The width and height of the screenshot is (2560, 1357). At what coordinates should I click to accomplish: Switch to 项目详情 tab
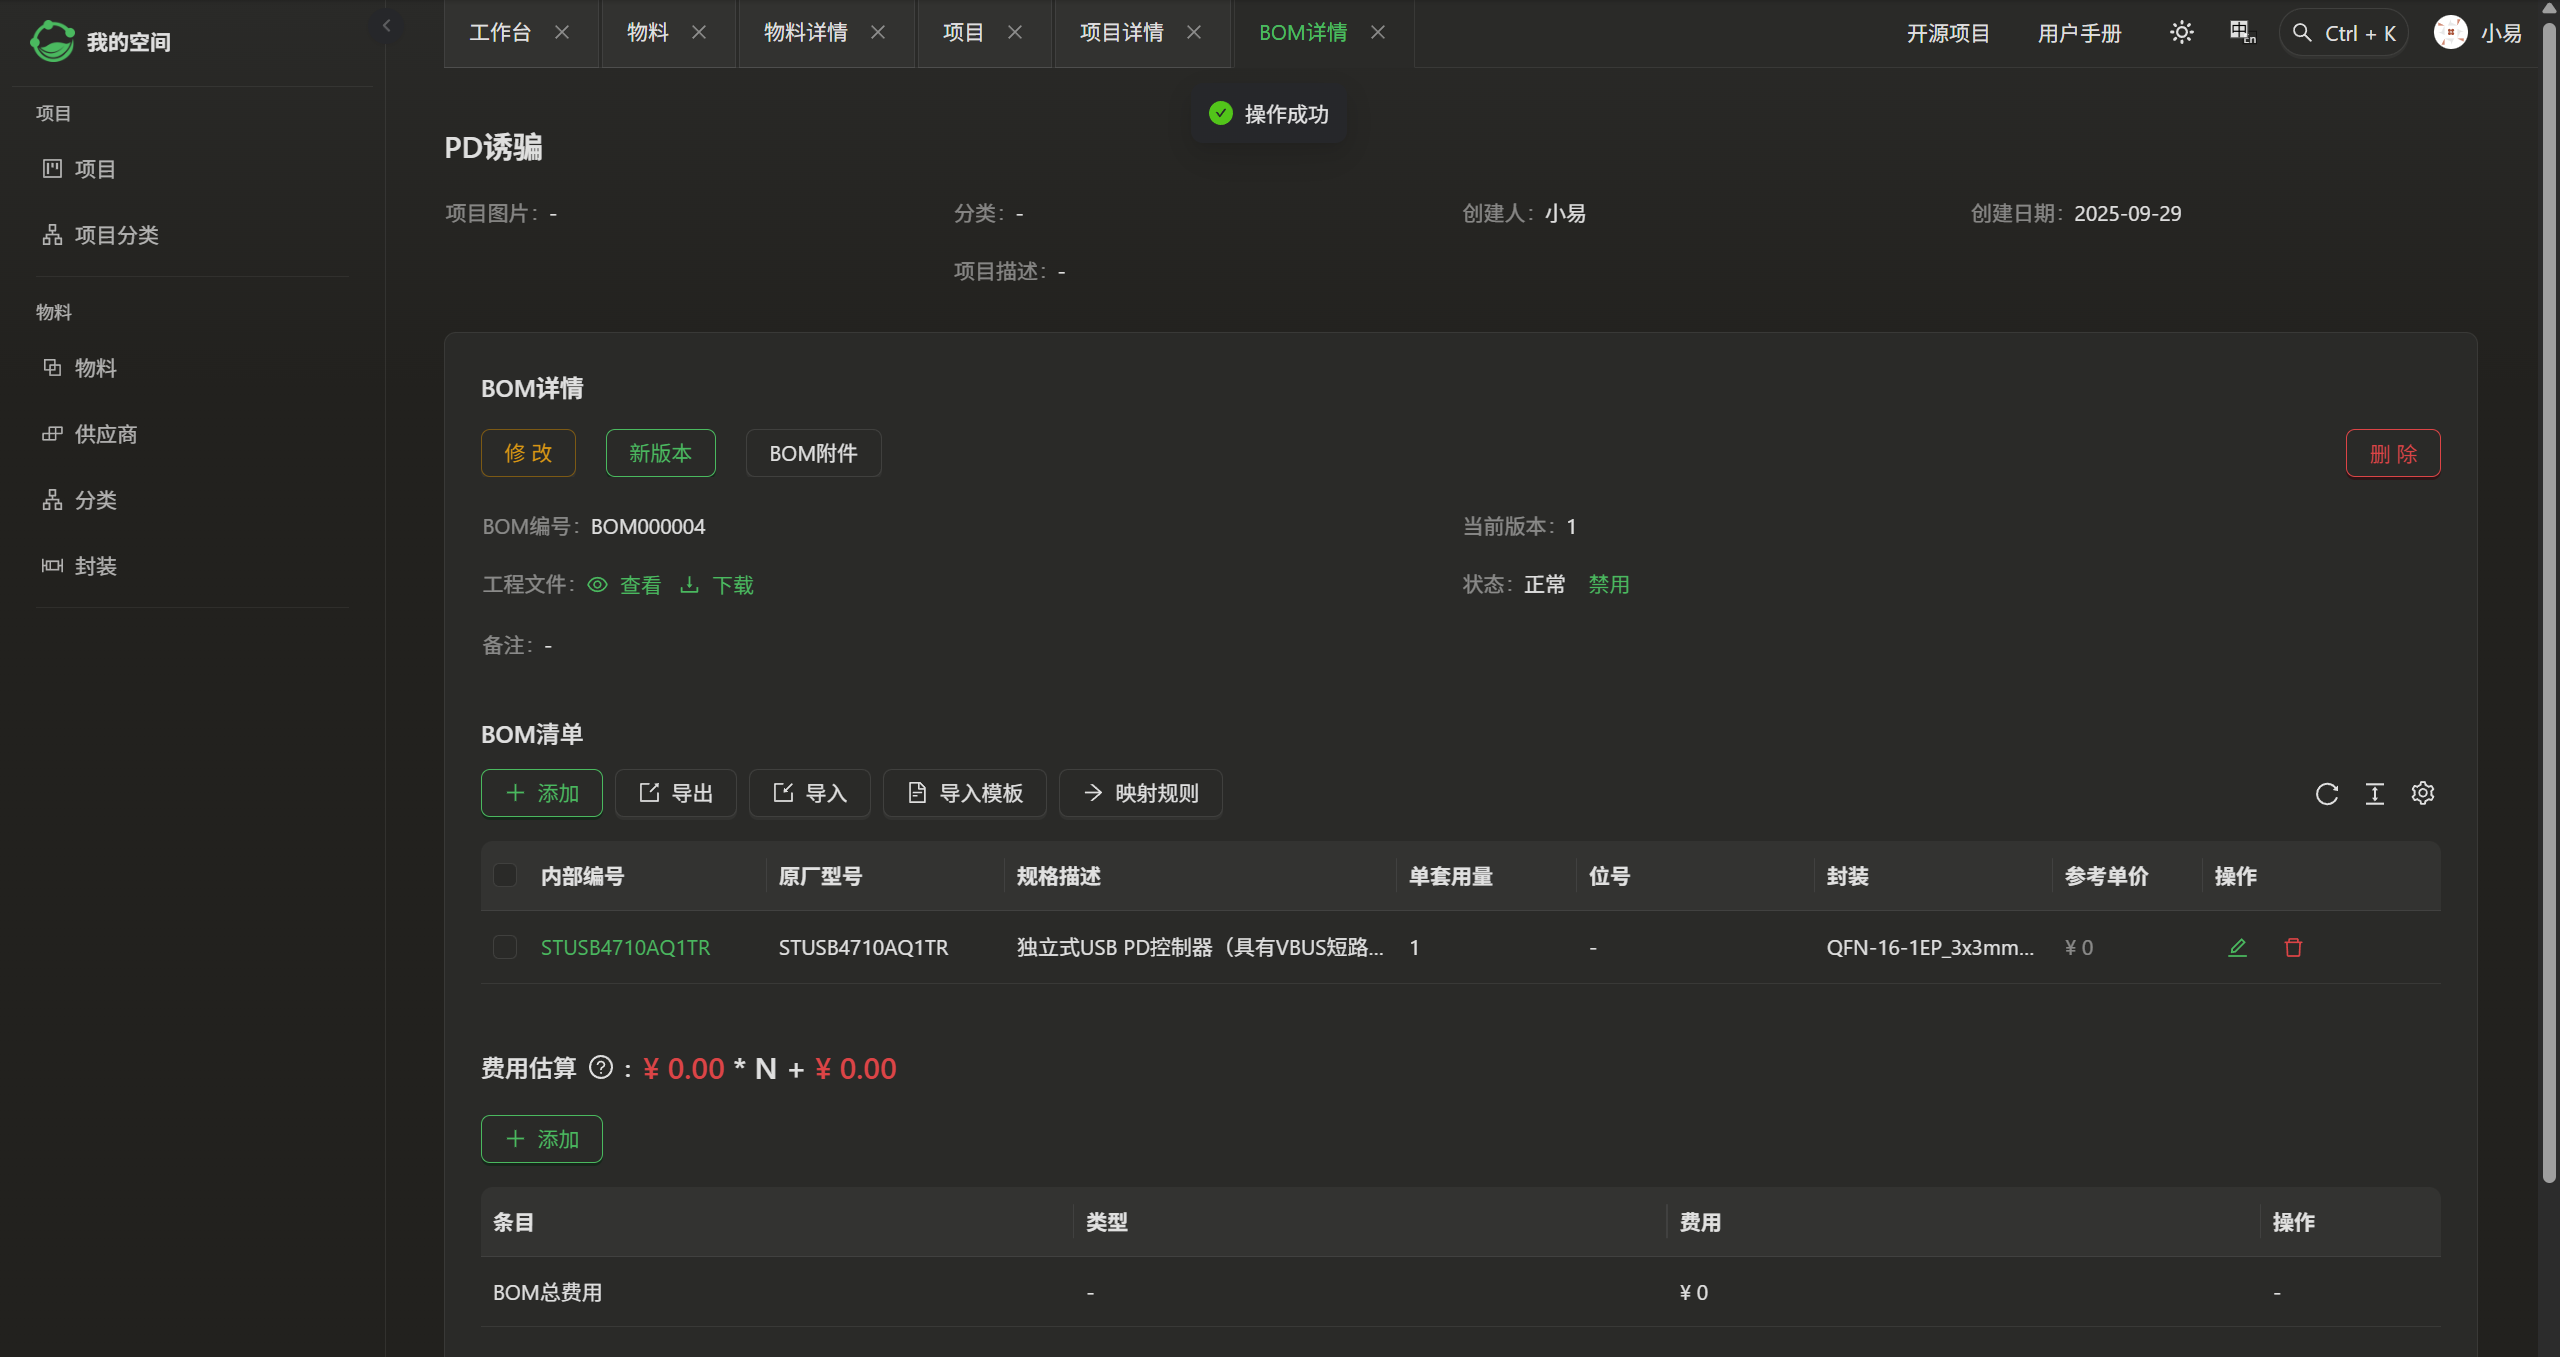pyautogui.click(x=1121, y=33)
